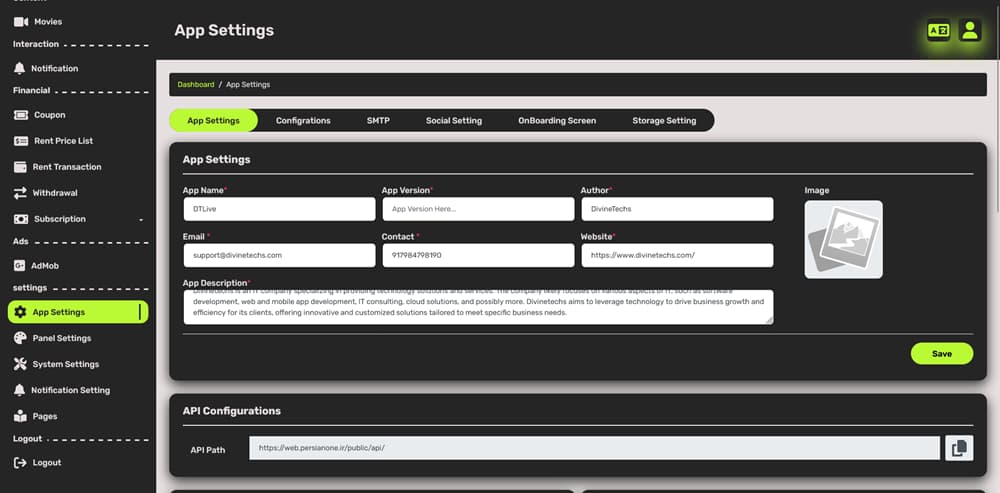Click the App Version input field

click(478, 209)
